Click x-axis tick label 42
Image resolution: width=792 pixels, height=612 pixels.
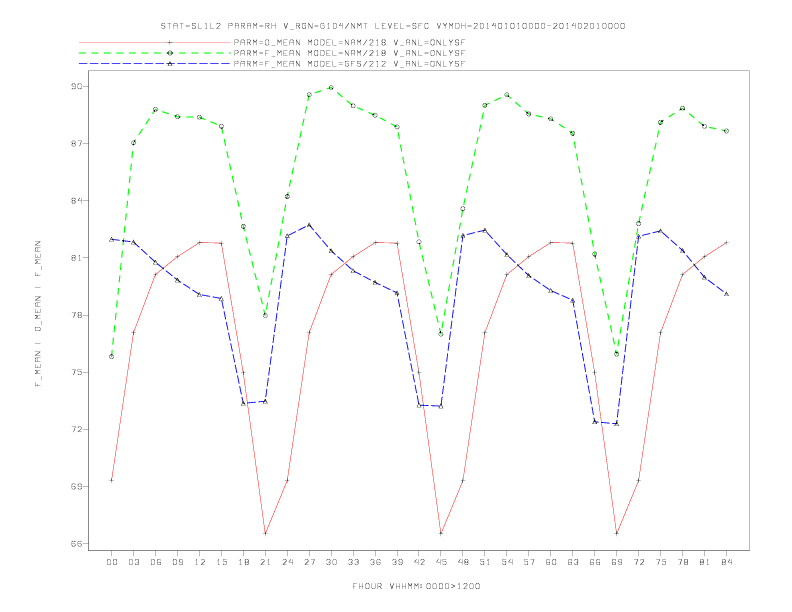[419, 562]
